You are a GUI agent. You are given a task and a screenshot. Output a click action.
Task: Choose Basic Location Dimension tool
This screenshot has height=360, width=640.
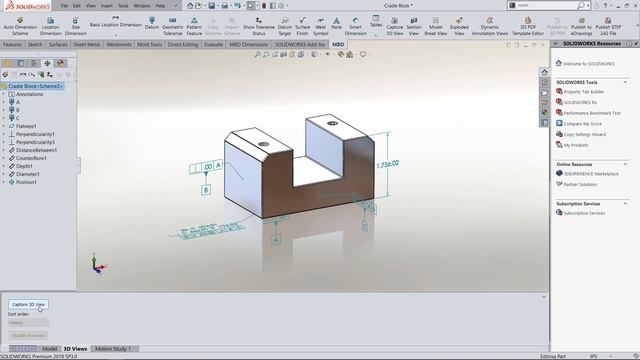coord(116,22)
